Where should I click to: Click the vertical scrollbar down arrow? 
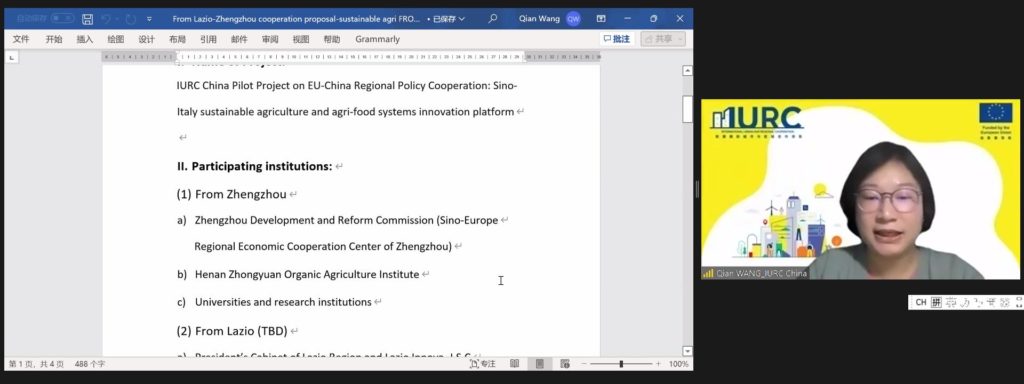pos(687,351)
